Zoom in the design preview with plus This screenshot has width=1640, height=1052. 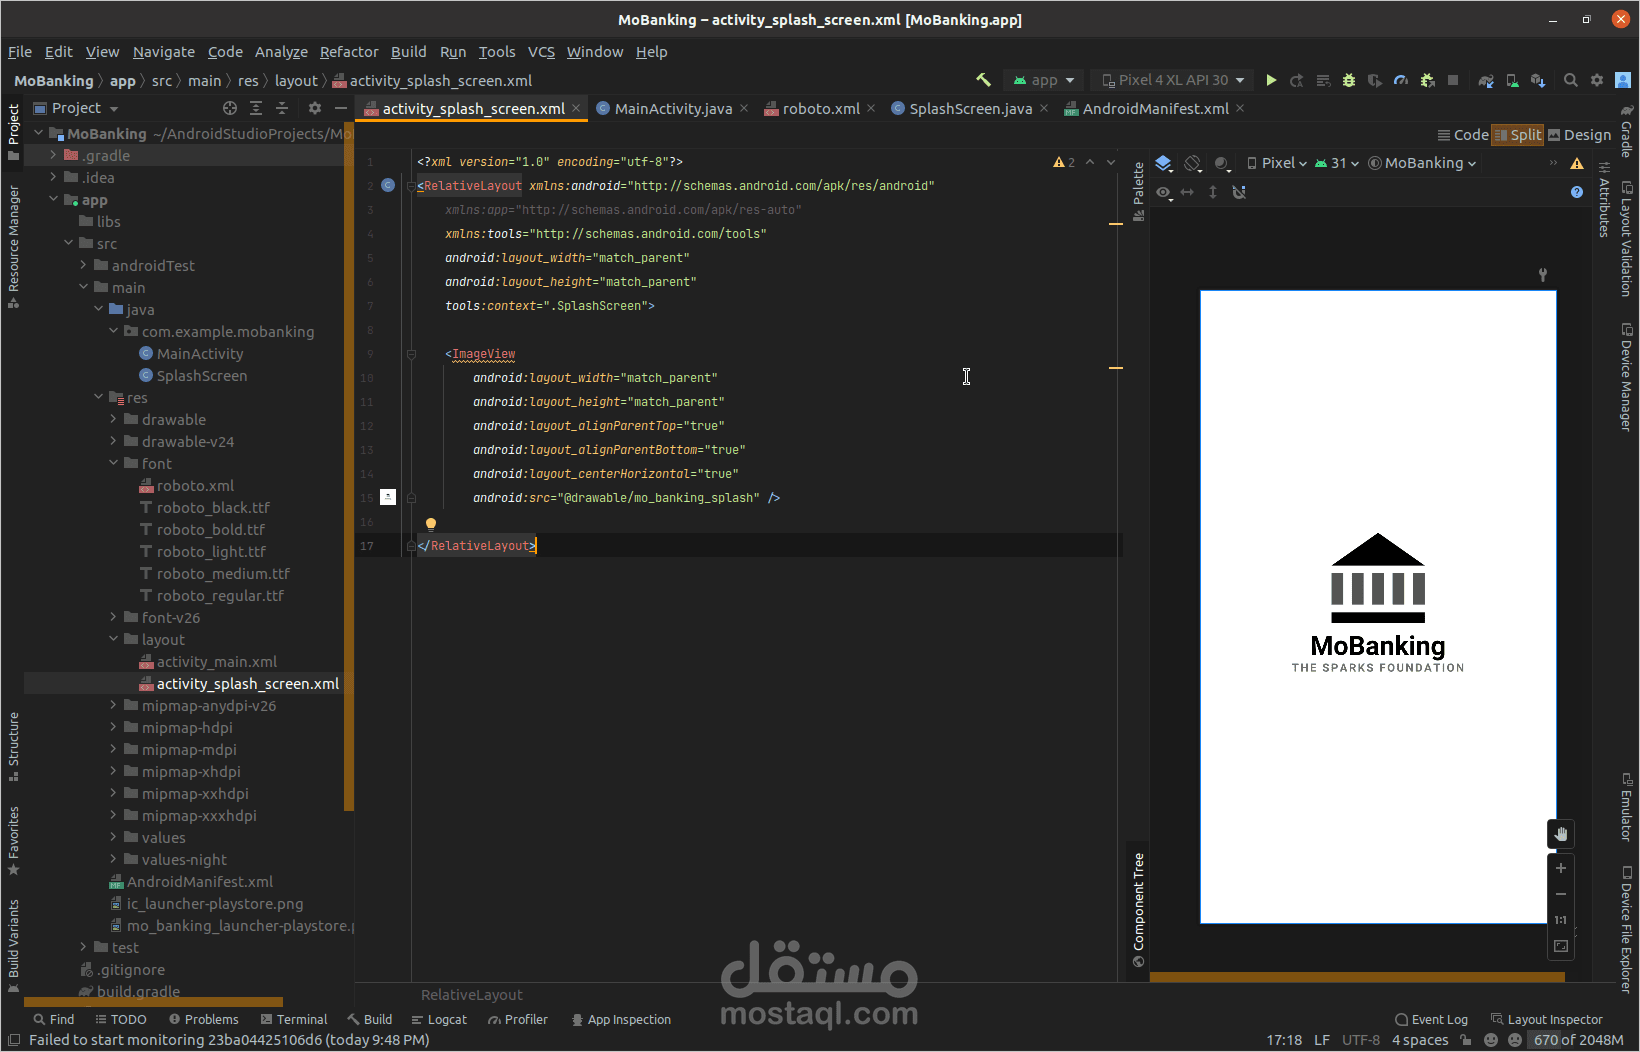point(1561,868)
